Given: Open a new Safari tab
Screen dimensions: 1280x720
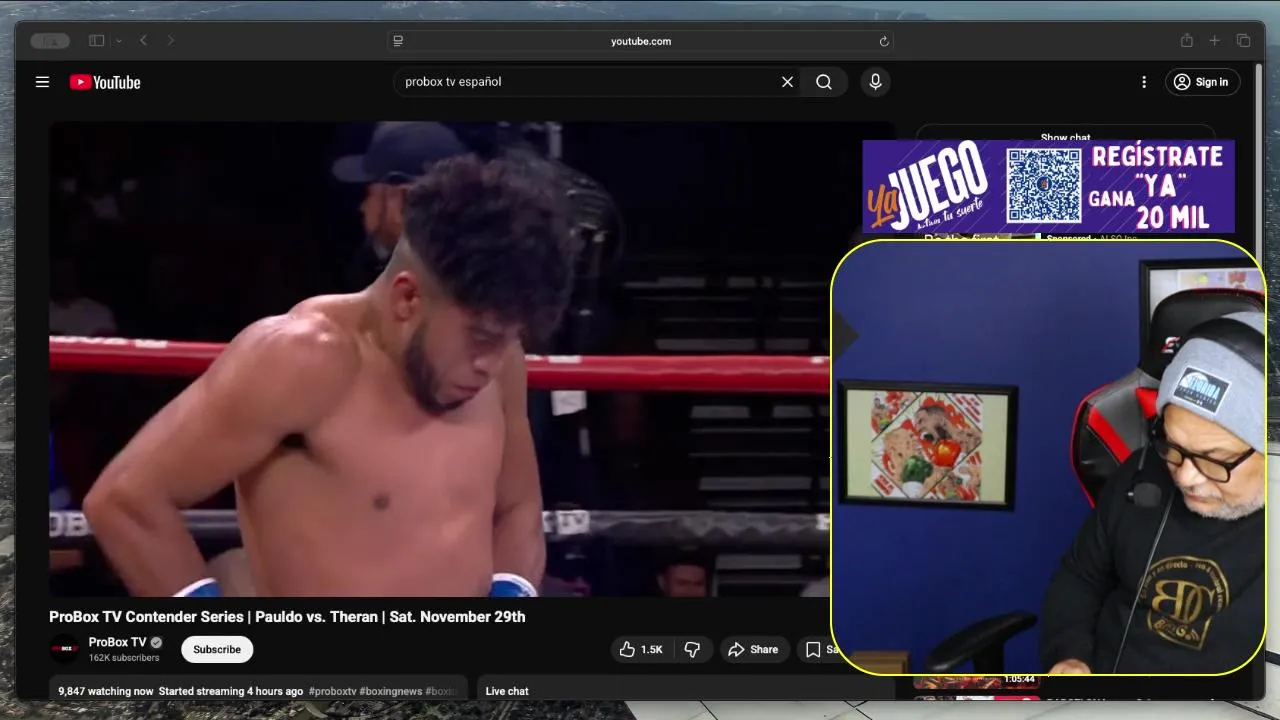Looking at the screenshot, I should [1215, 40].
